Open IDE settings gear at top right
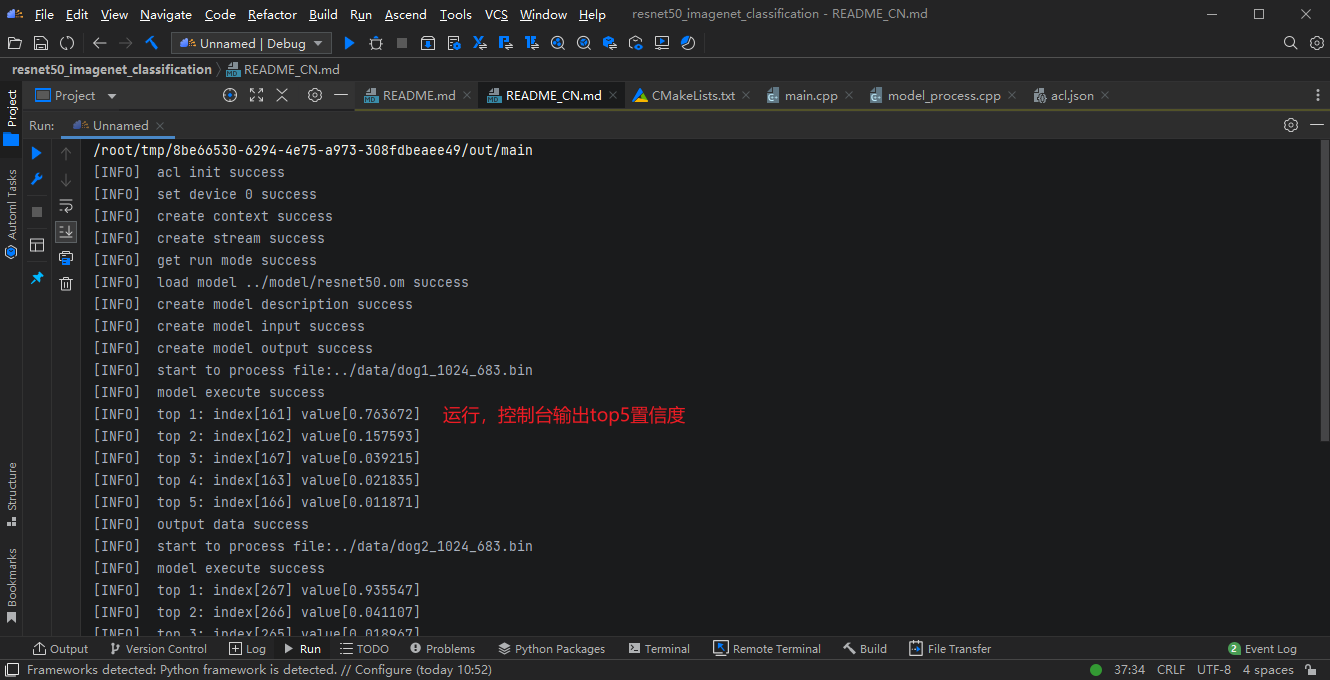The image size is (1330, 680). pos(1317,43)
